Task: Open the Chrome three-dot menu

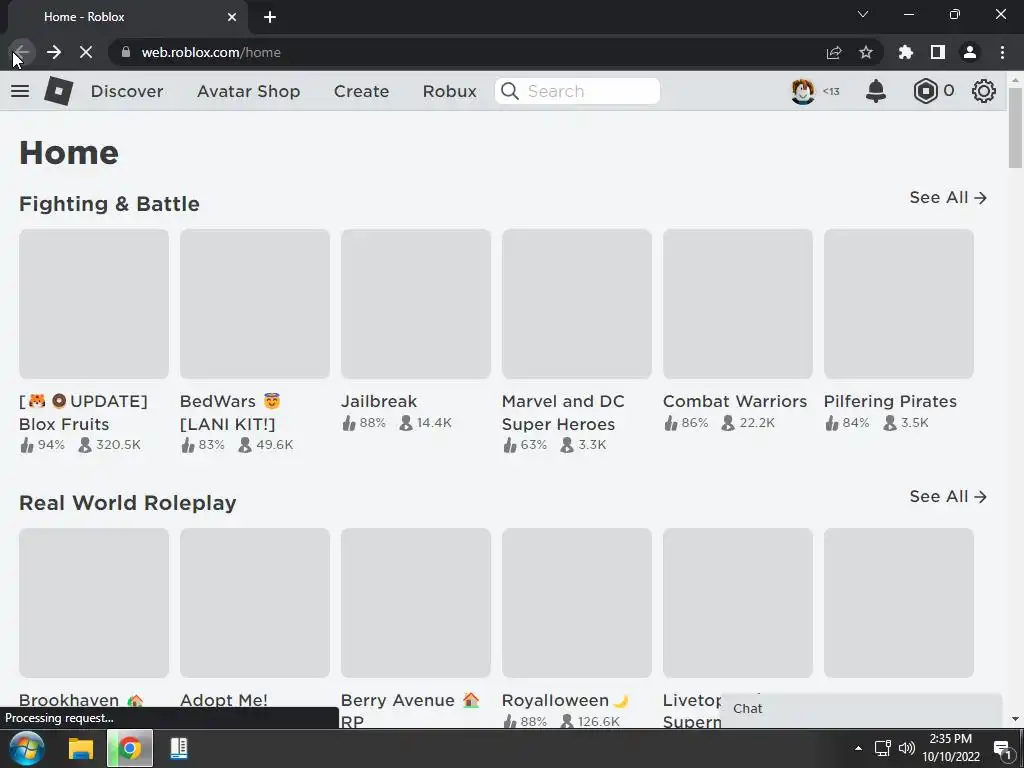Action: 1002,52
